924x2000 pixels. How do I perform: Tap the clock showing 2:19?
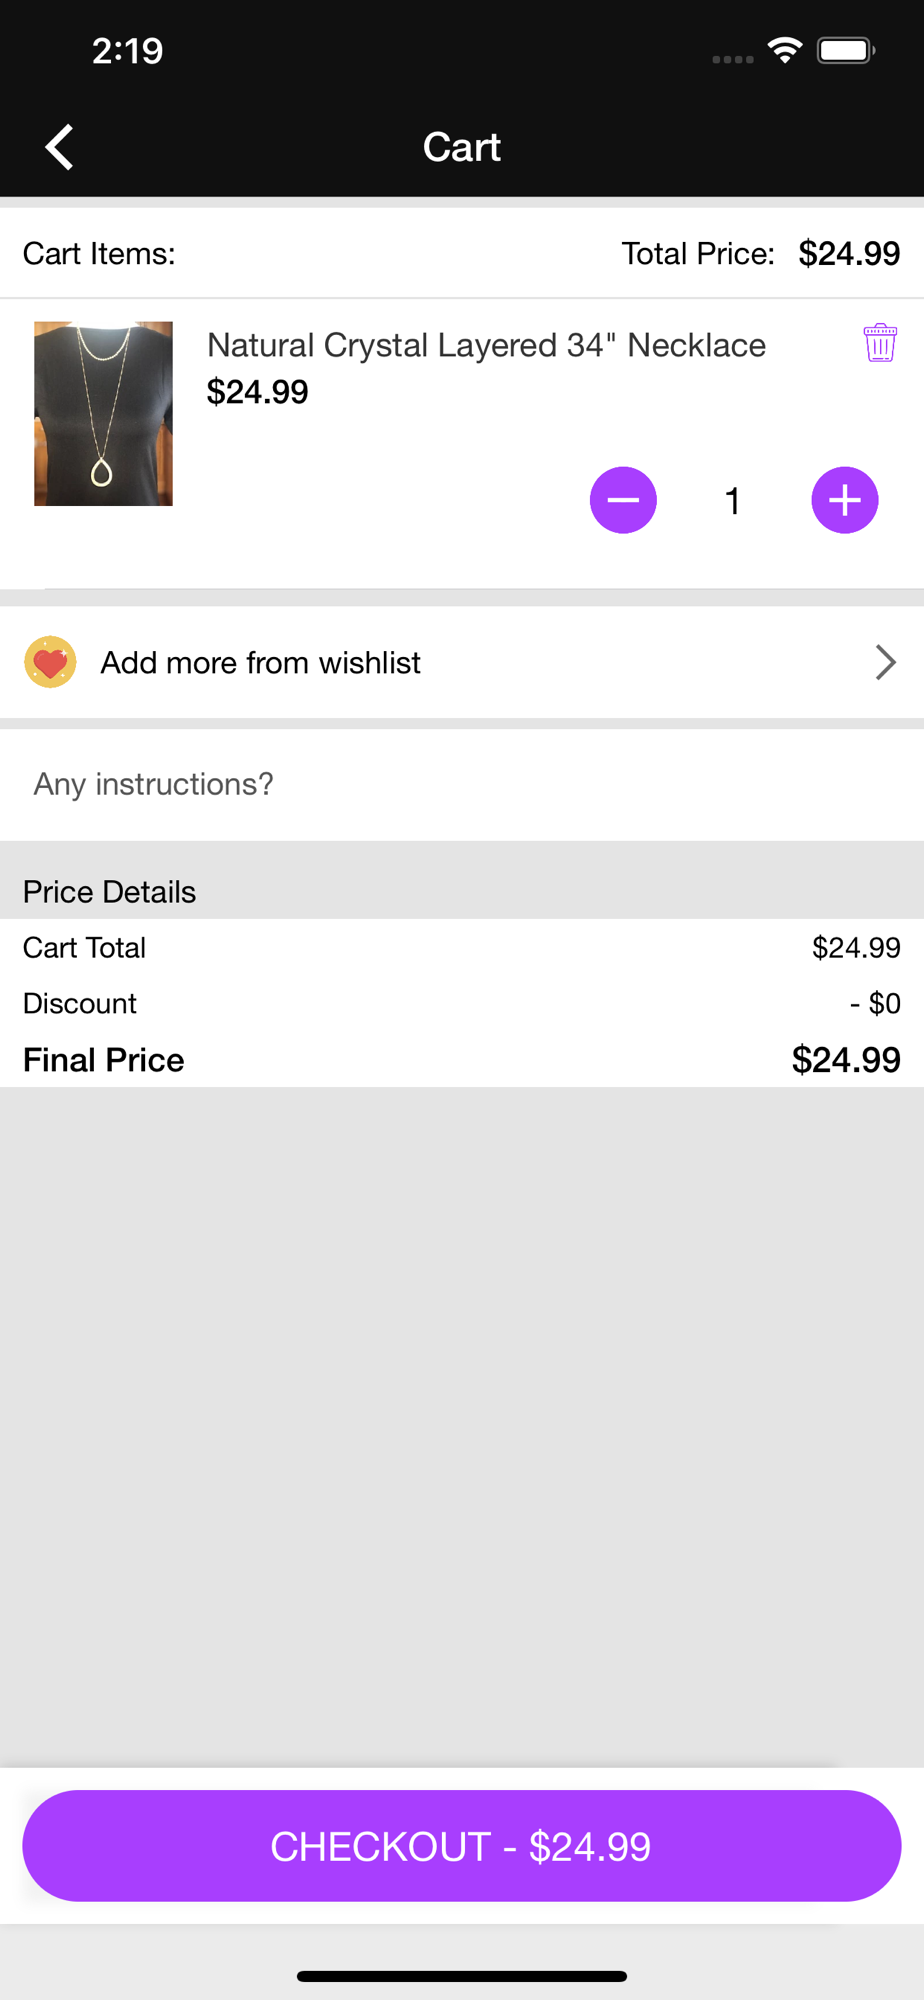click(128, 51)
